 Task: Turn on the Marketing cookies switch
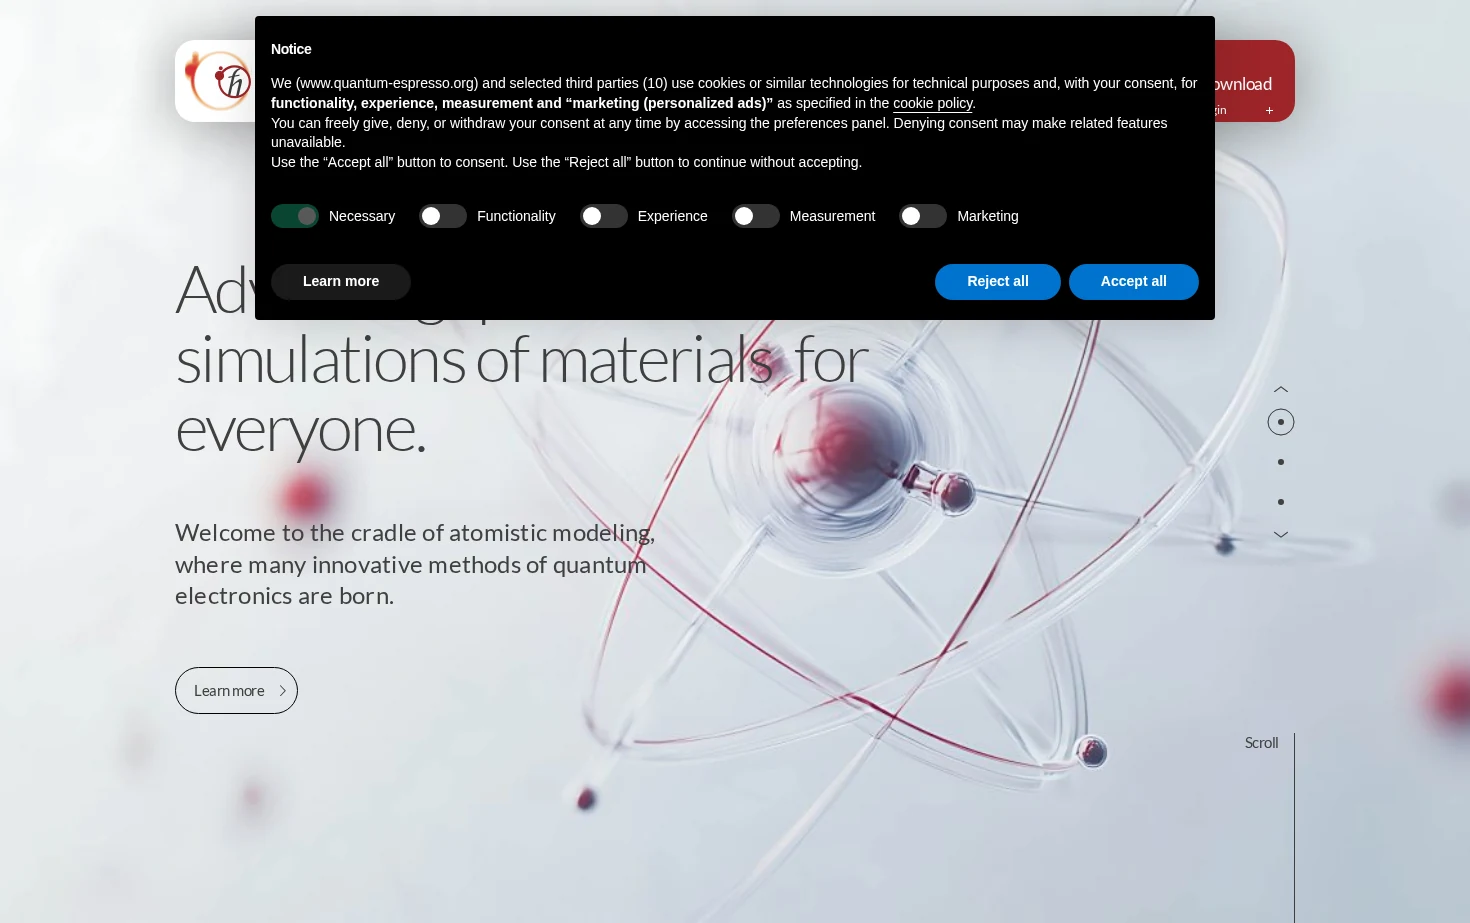tap(923, 216)
